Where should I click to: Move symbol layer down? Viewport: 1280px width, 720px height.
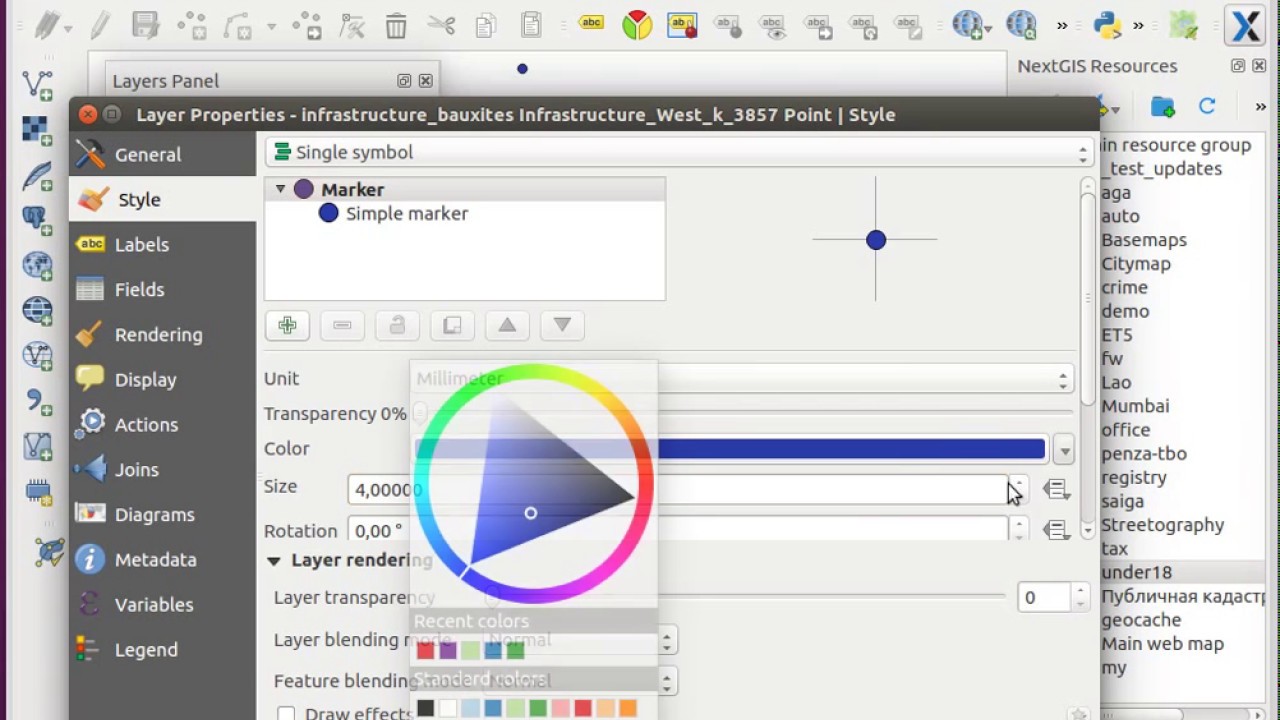[562, 325]
